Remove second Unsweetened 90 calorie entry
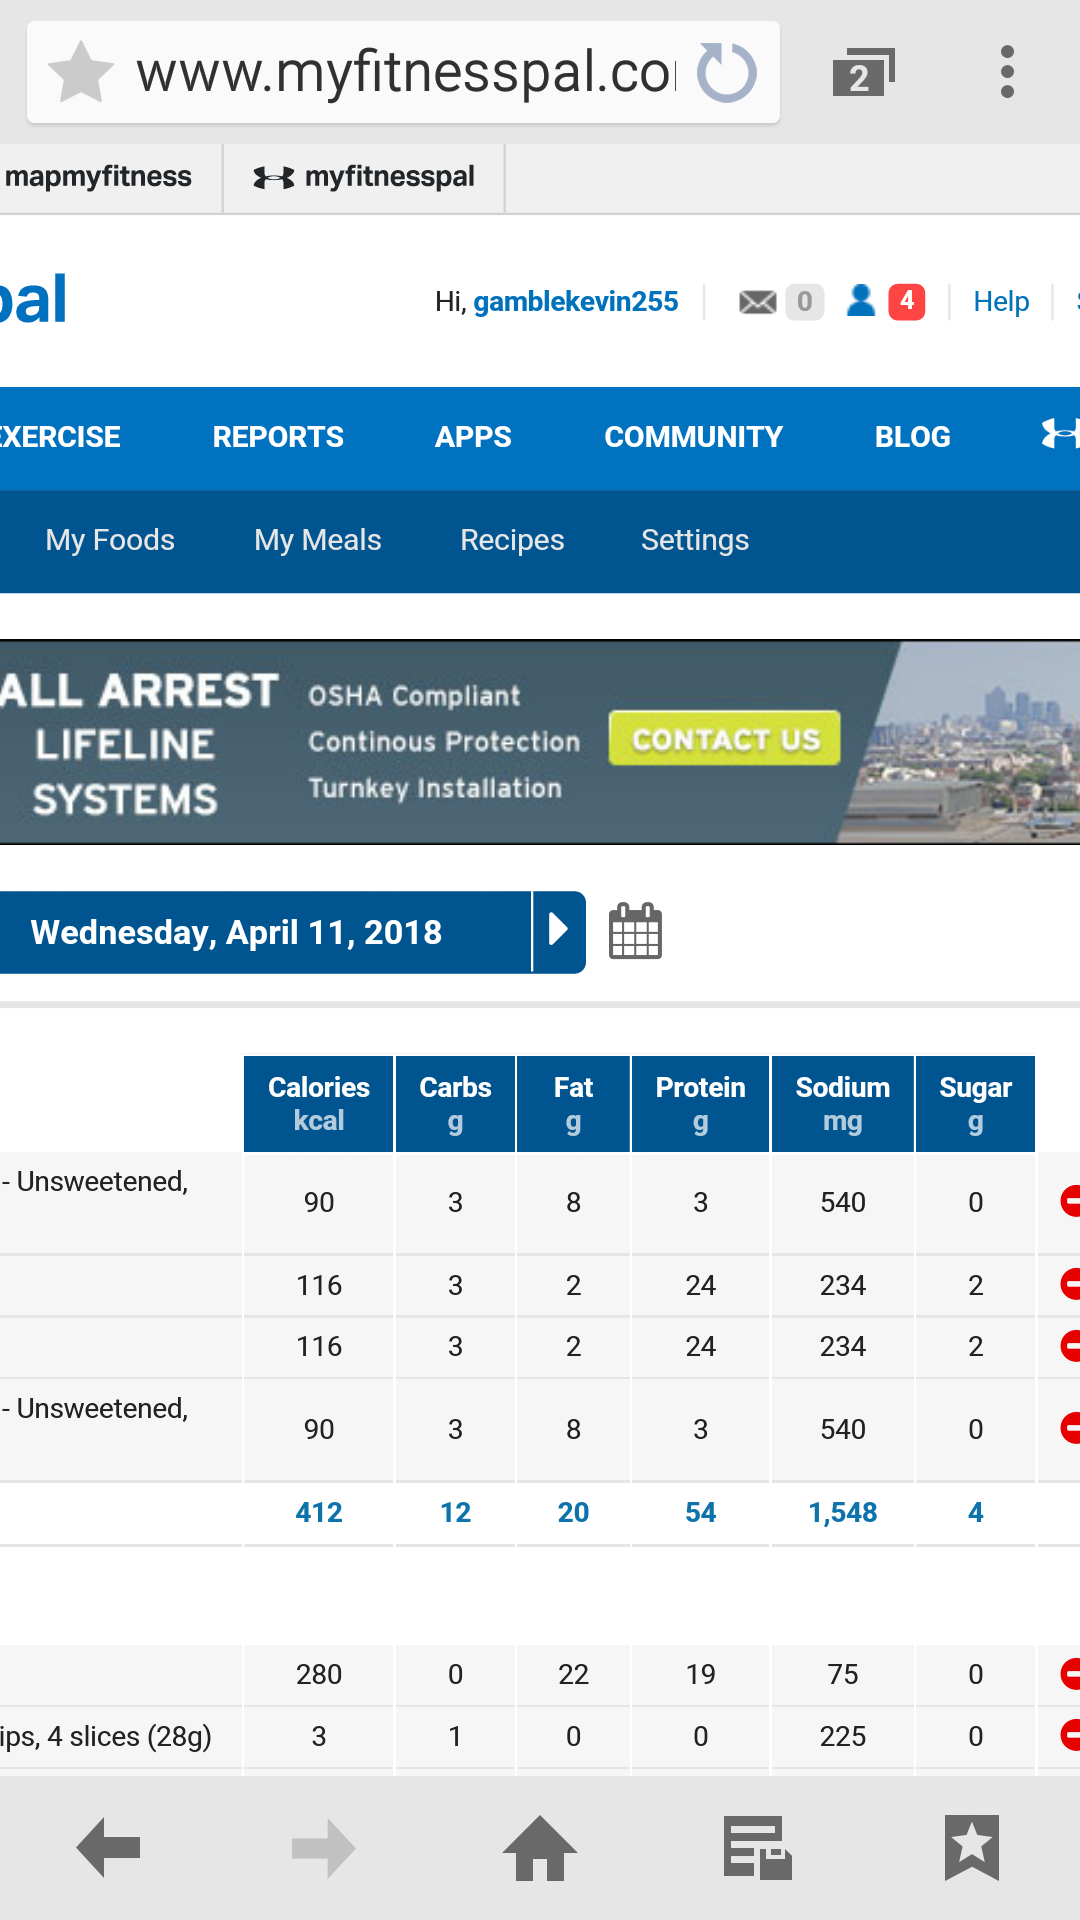The height and width of the screenshot is (1920, 1080). coord(1070,1428)
